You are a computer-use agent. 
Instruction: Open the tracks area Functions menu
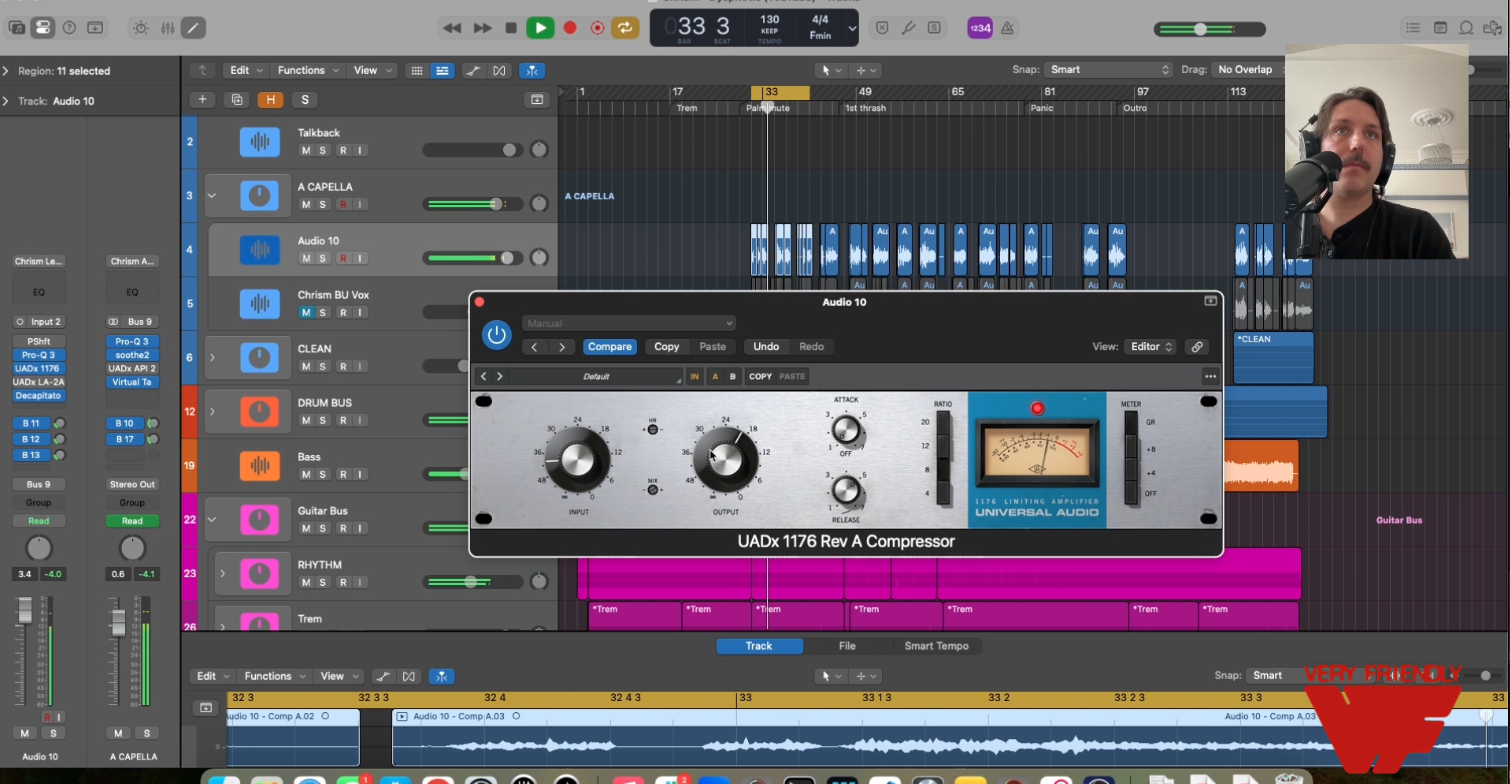click(308, 70)
